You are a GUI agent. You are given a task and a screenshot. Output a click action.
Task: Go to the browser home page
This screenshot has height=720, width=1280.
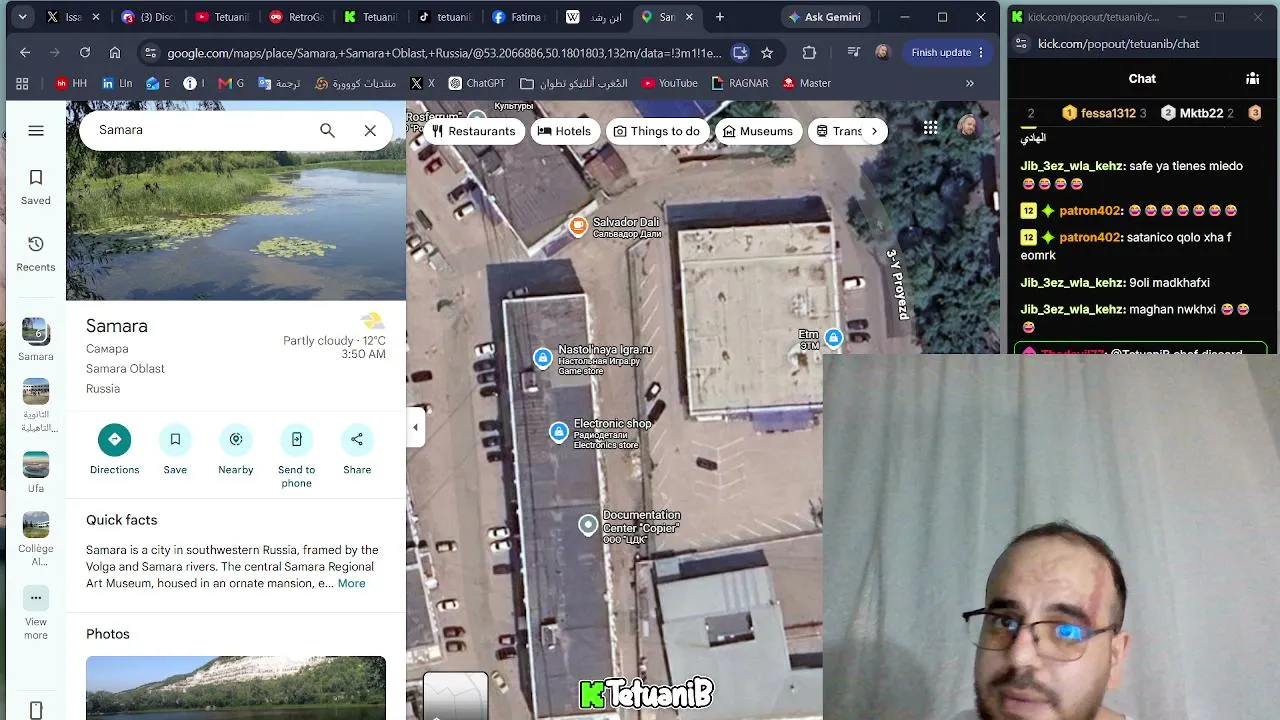(x=115, y=52)
